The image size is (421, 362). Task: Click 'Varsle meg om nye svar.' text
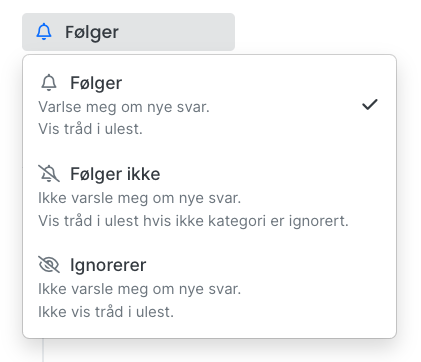(124, 107)
